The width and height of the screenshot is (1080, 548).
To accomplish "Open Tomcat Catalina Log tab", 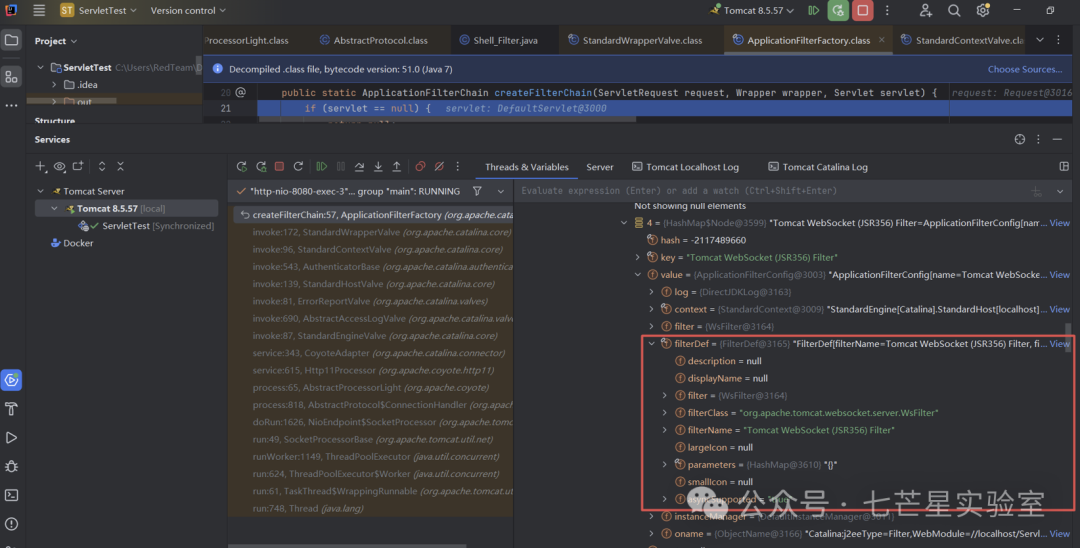I will point(818,167).
